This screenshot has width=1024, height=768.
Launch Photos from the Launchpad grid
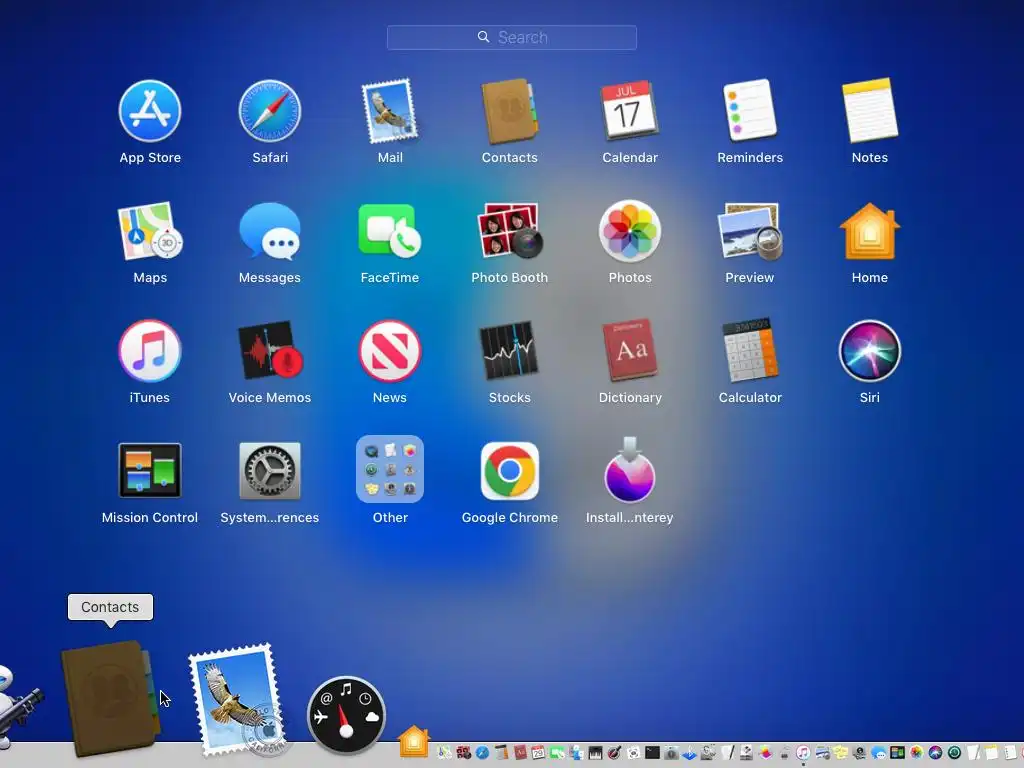[x=630, y=231]
